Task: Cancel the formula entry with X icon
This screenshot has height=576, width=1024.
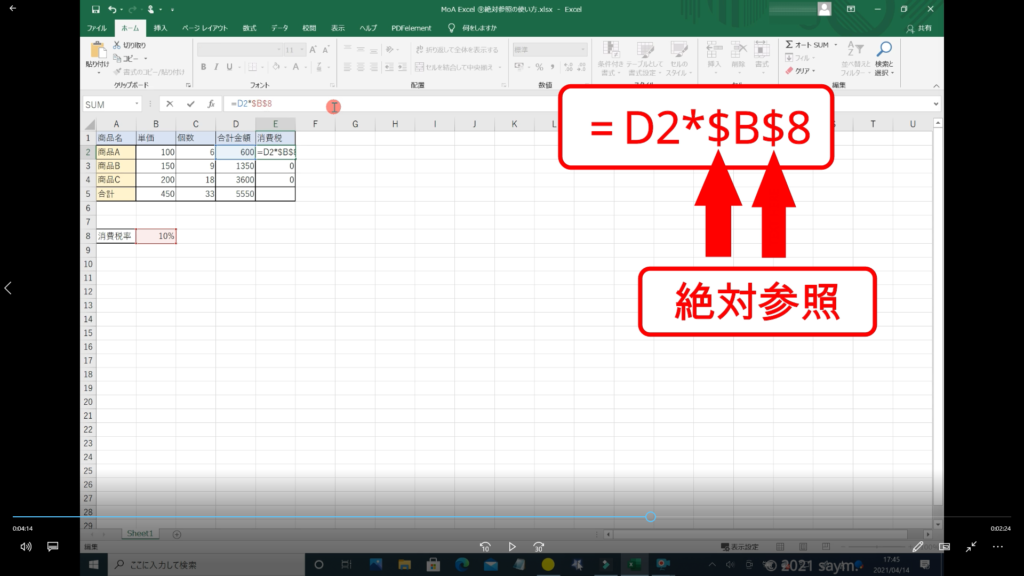Action: pos(170,104)
